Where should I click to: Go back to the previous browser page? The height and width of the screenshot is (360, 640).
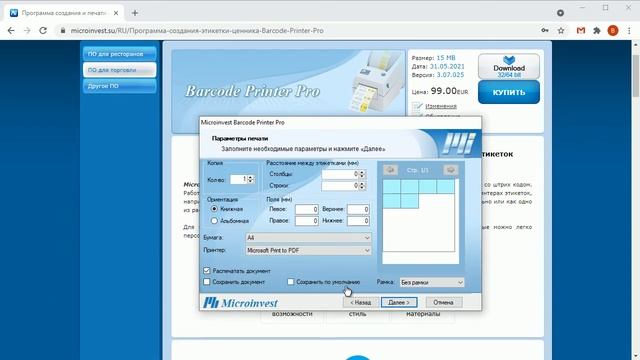coord(11,31)
